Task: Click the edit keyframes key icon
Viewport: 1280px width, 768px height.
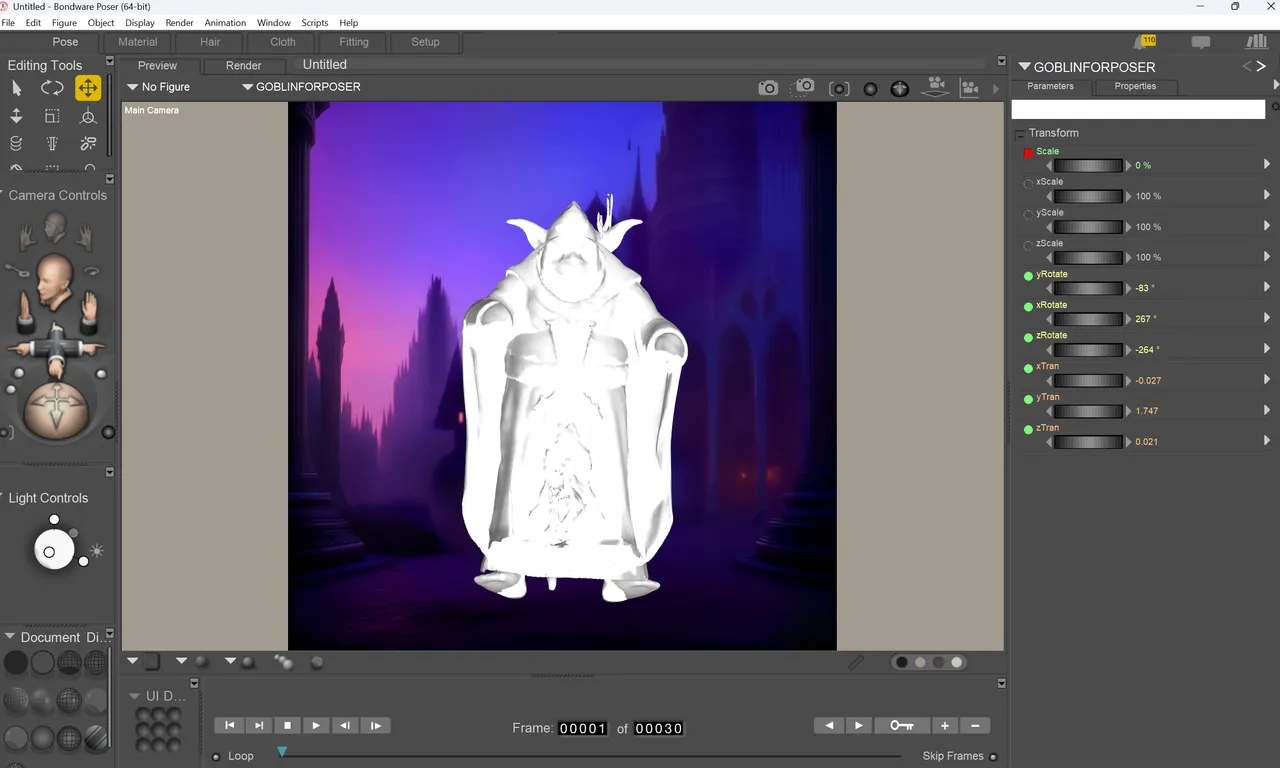Action: [902, 726]
